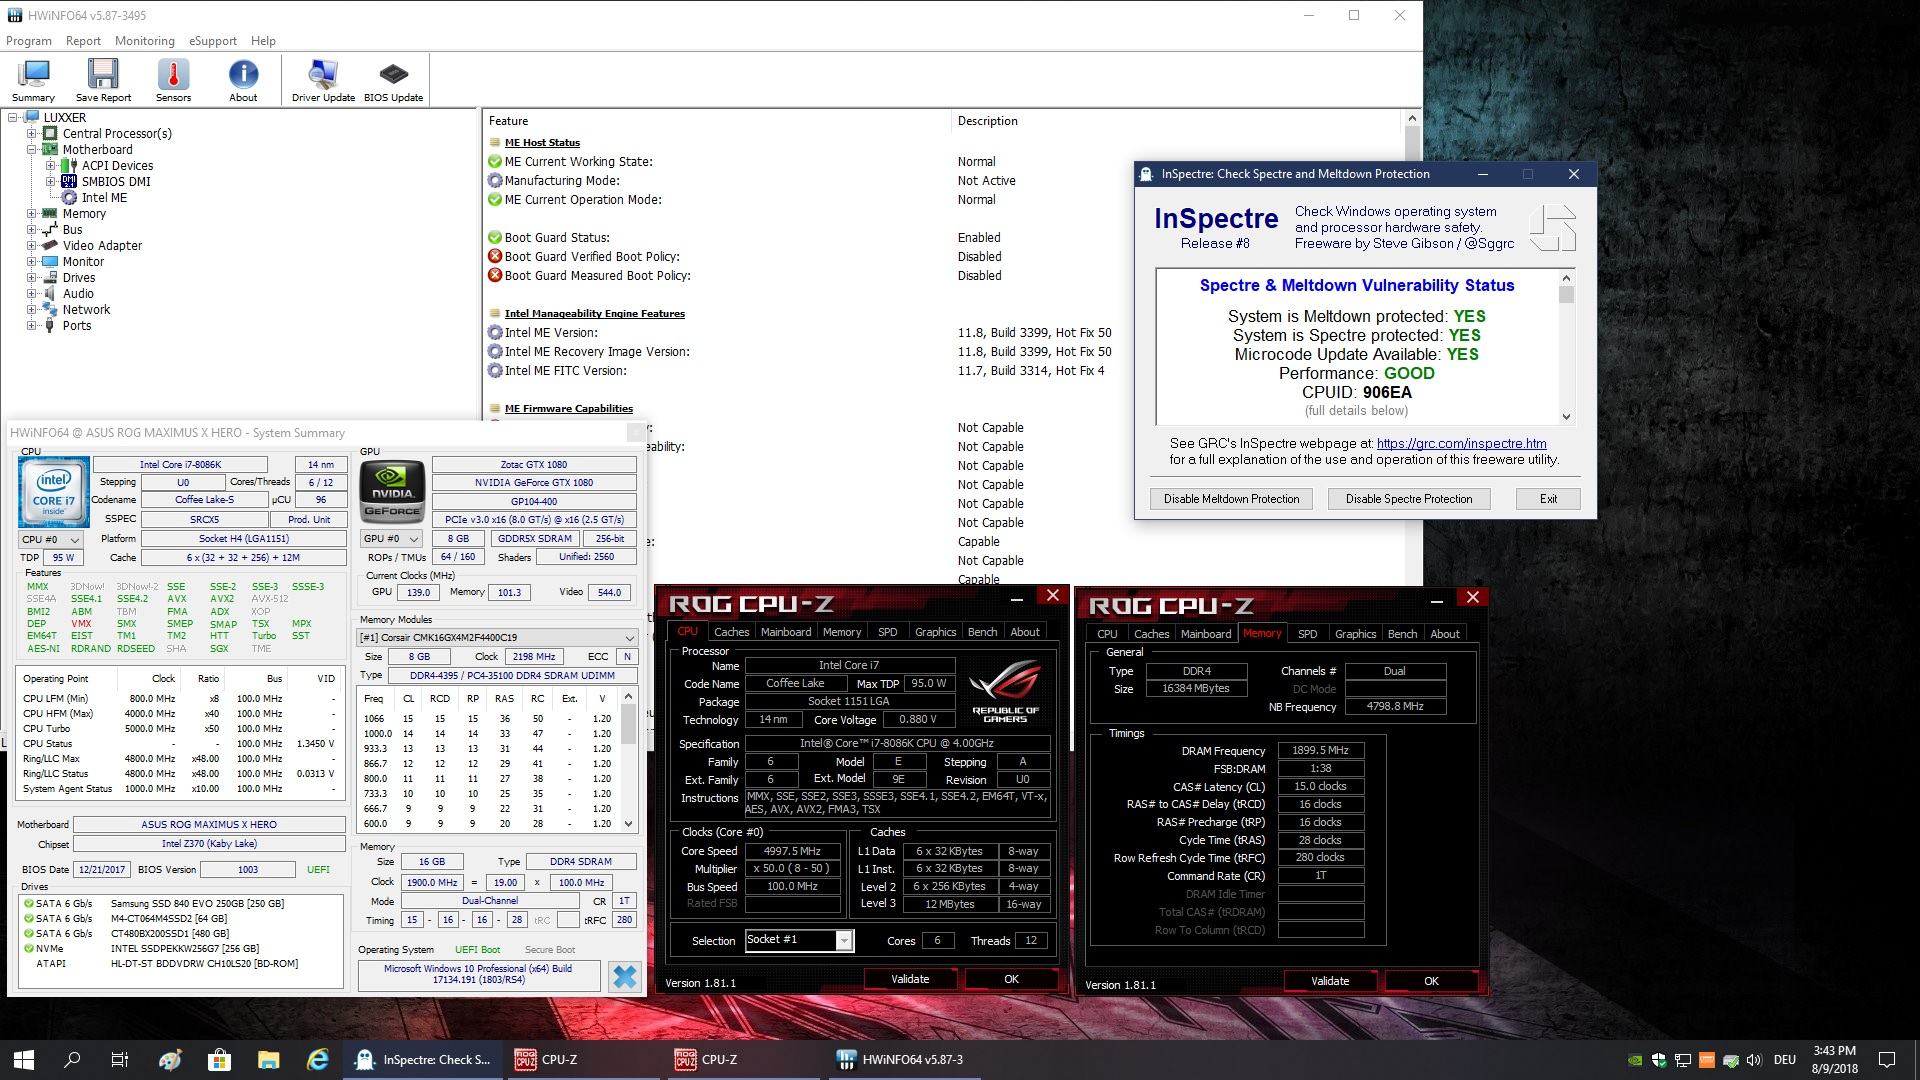Open Windows Defender shield tray icon
Screen dimensions: 1920x1080
pyautogui.click(x=1659, y=1060)
